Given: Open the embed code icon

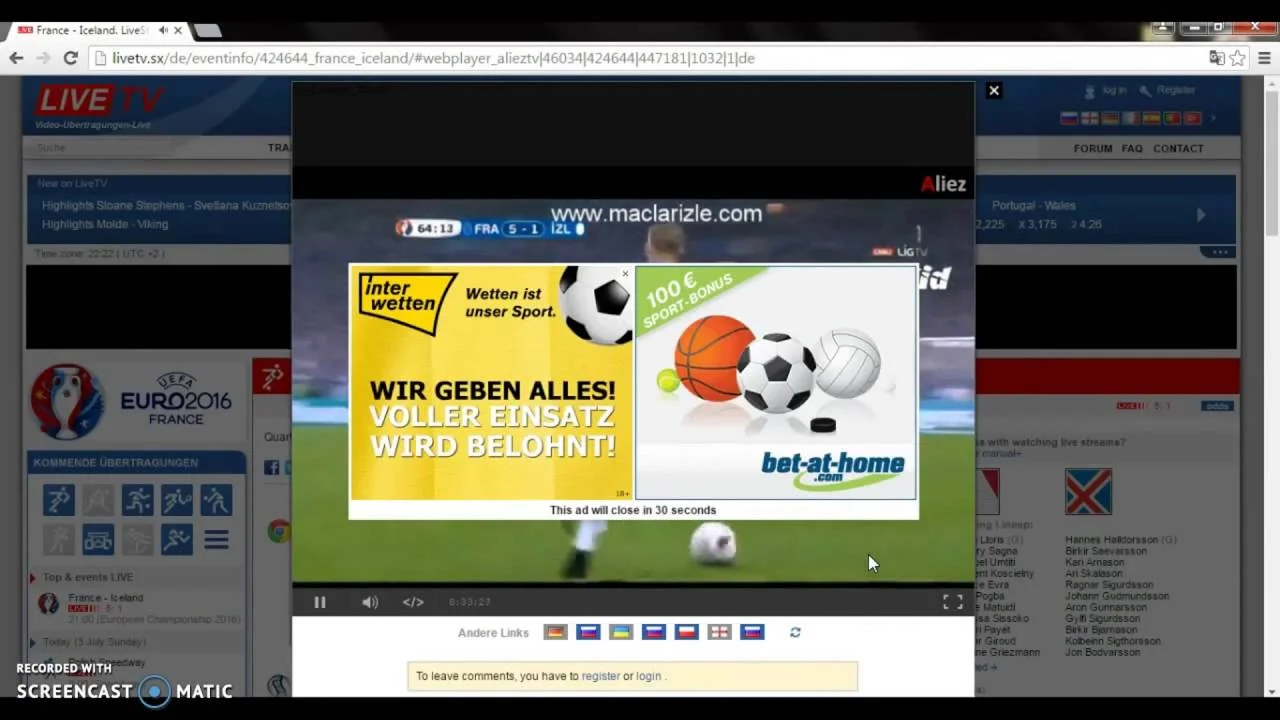Looking at the screenshot, I should pos(413,602).
